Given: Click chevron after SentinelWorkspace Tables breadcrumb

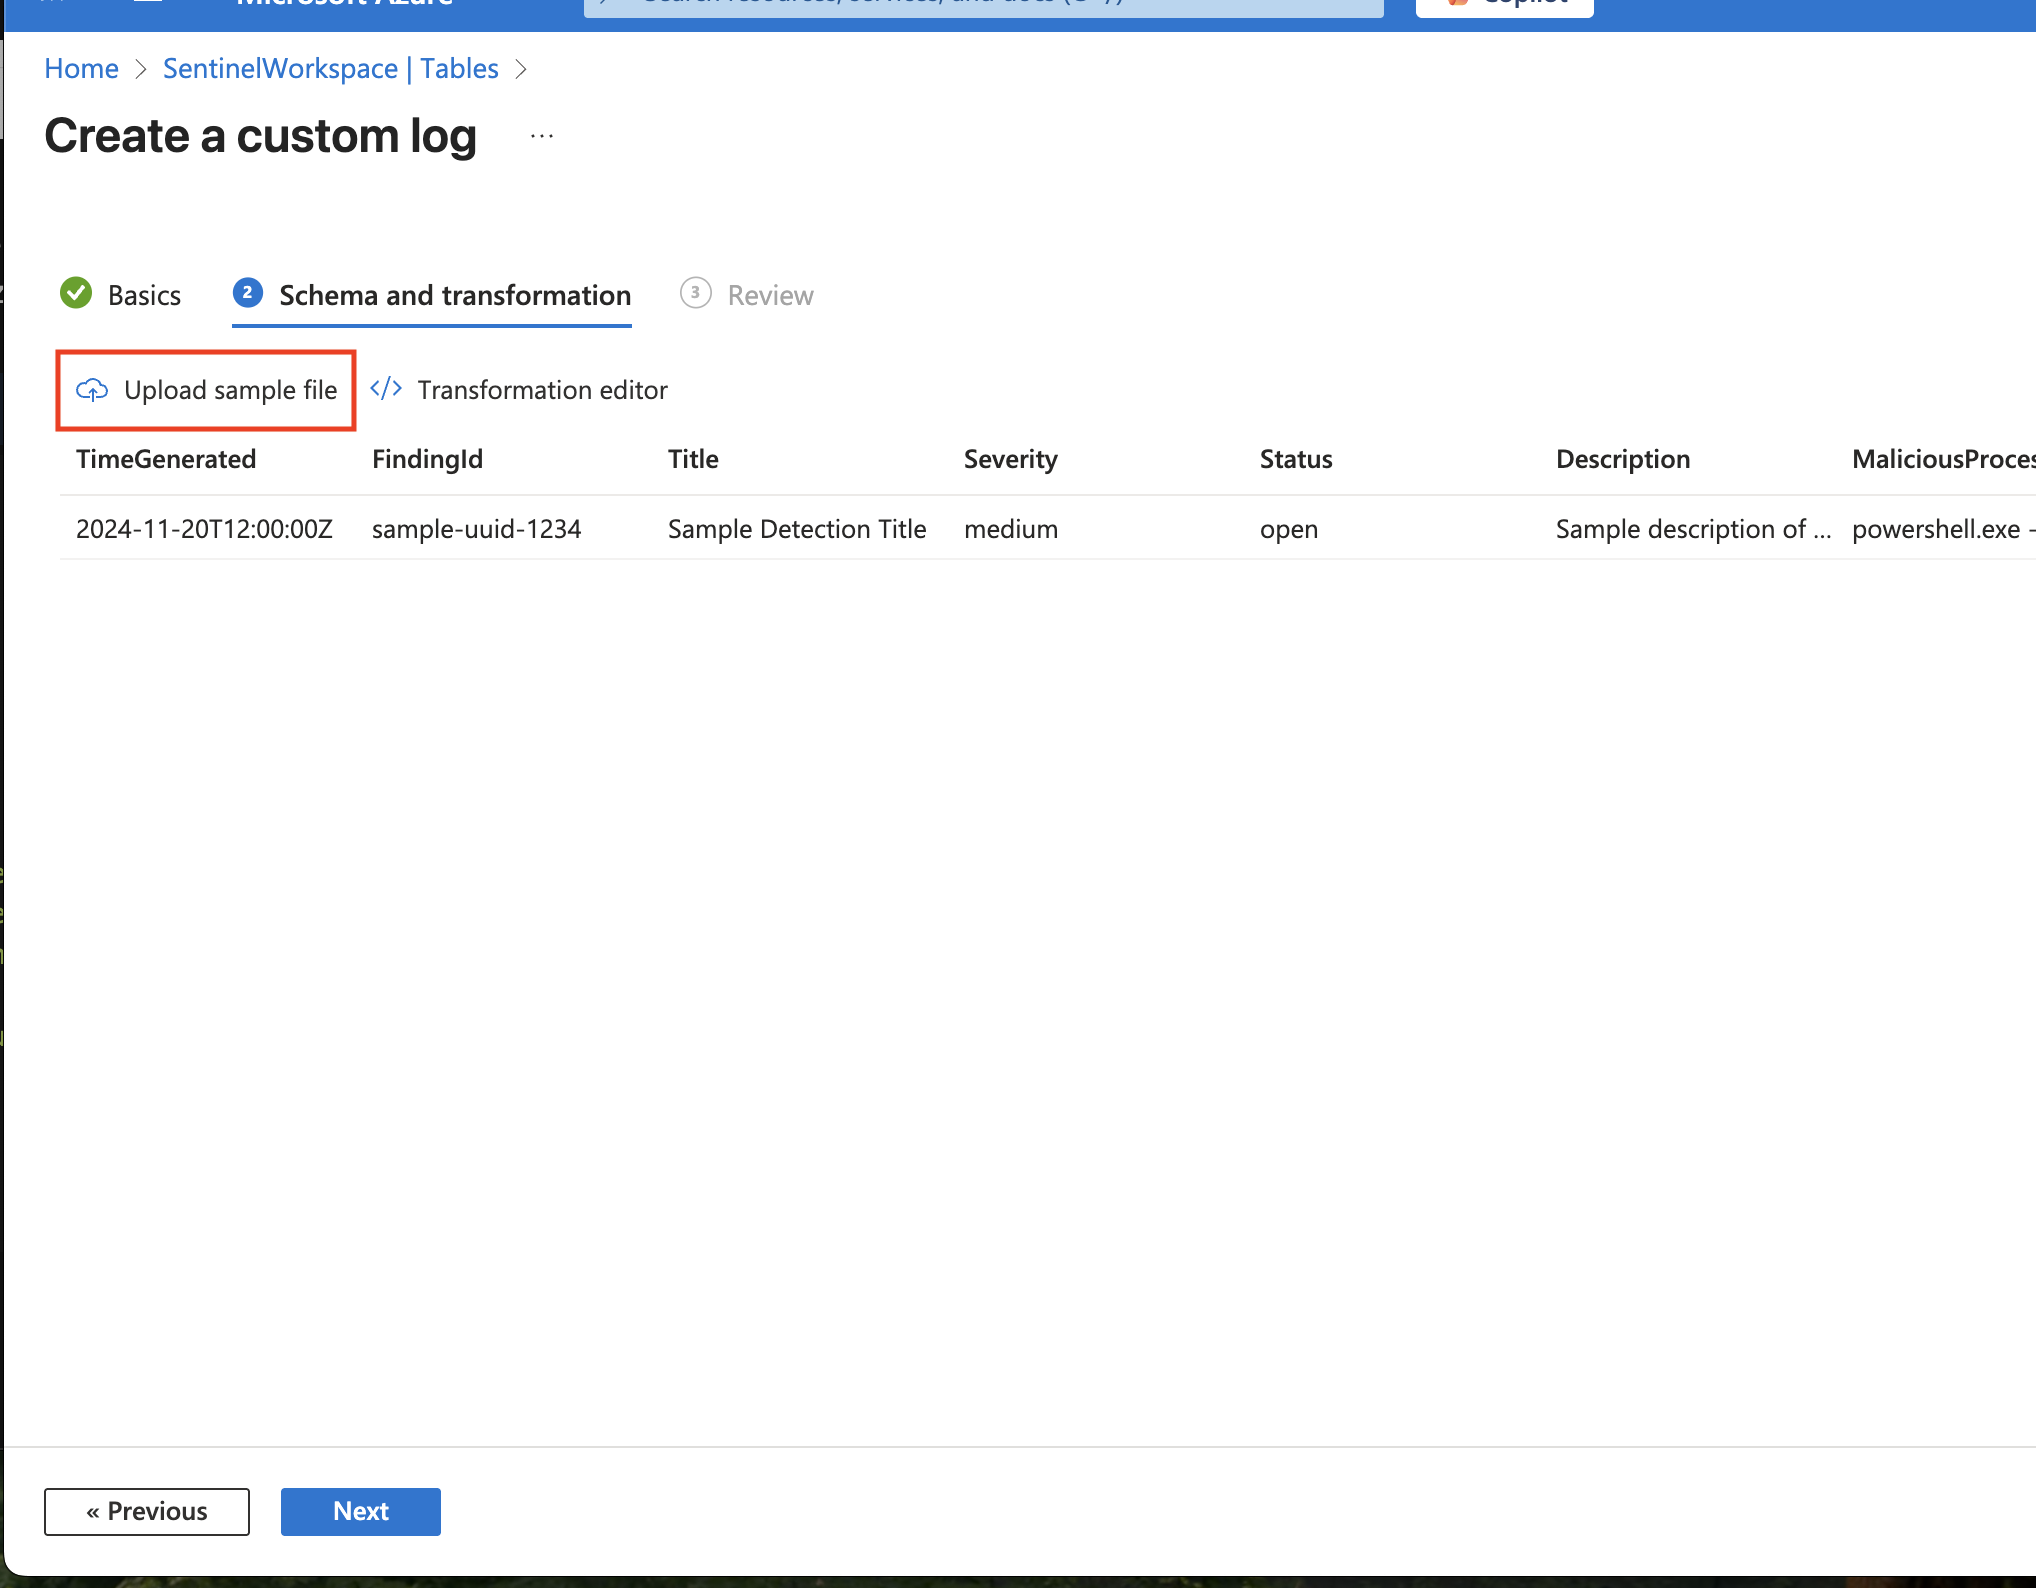Looking at the screenshot, I should click(521, 69).
